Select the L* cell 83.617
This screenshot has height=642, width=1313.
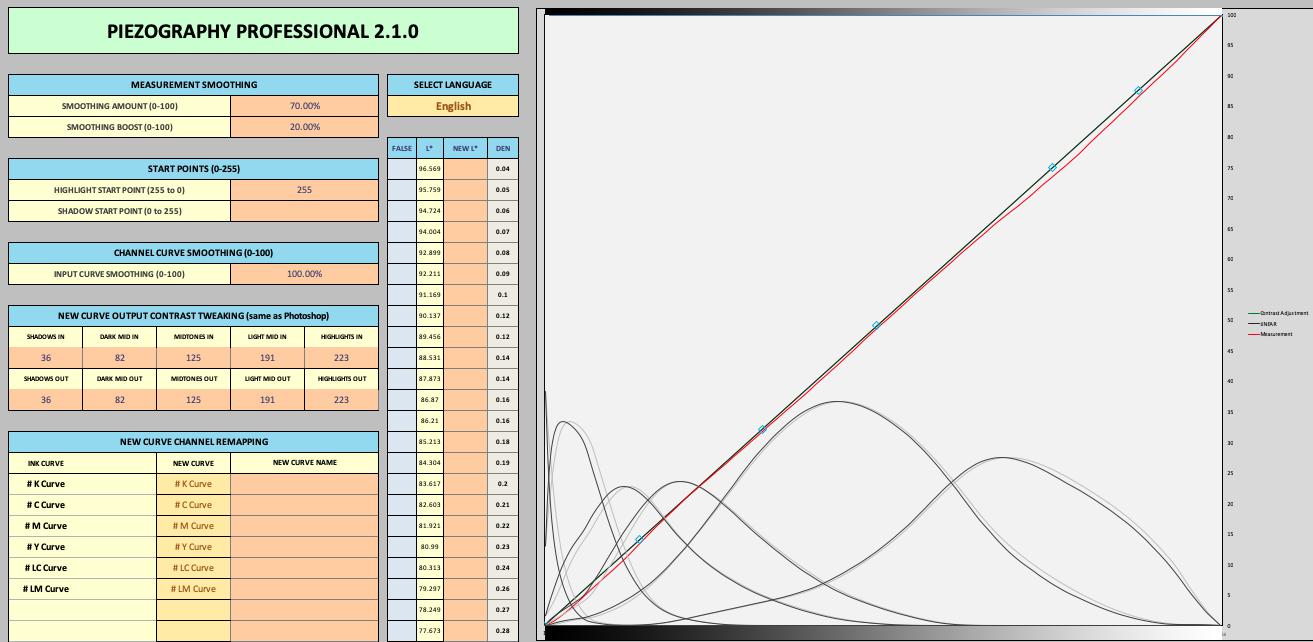[430, 483]
